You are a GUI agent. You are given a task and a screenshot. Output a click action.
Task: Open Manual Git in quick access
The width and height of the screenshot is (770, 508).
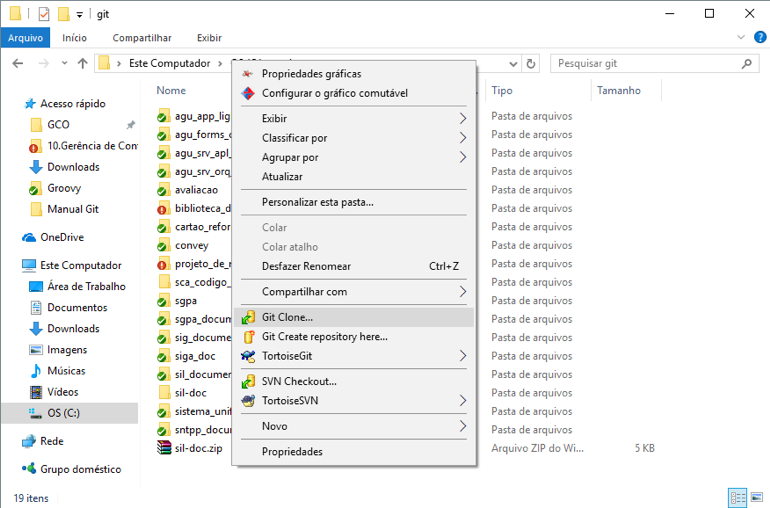73,209
